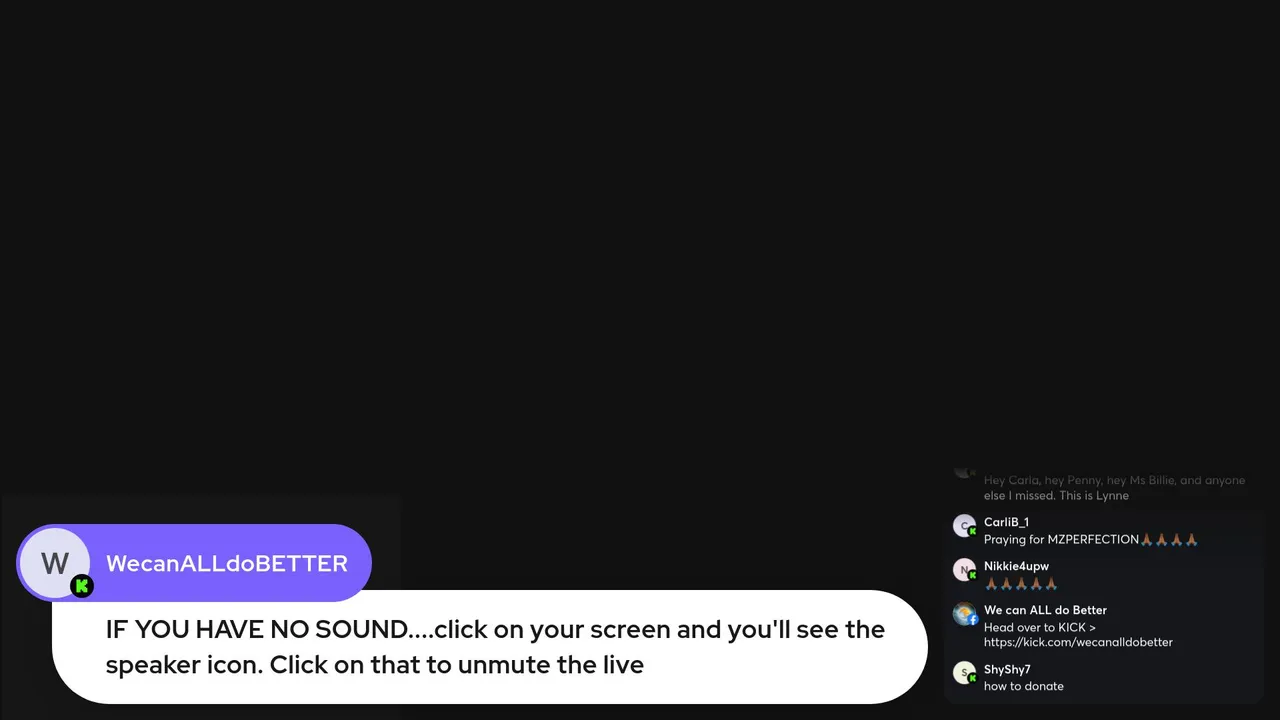
Task: Open CarliB_1's profile avatar in chat
Action: (x=964, y=526)
